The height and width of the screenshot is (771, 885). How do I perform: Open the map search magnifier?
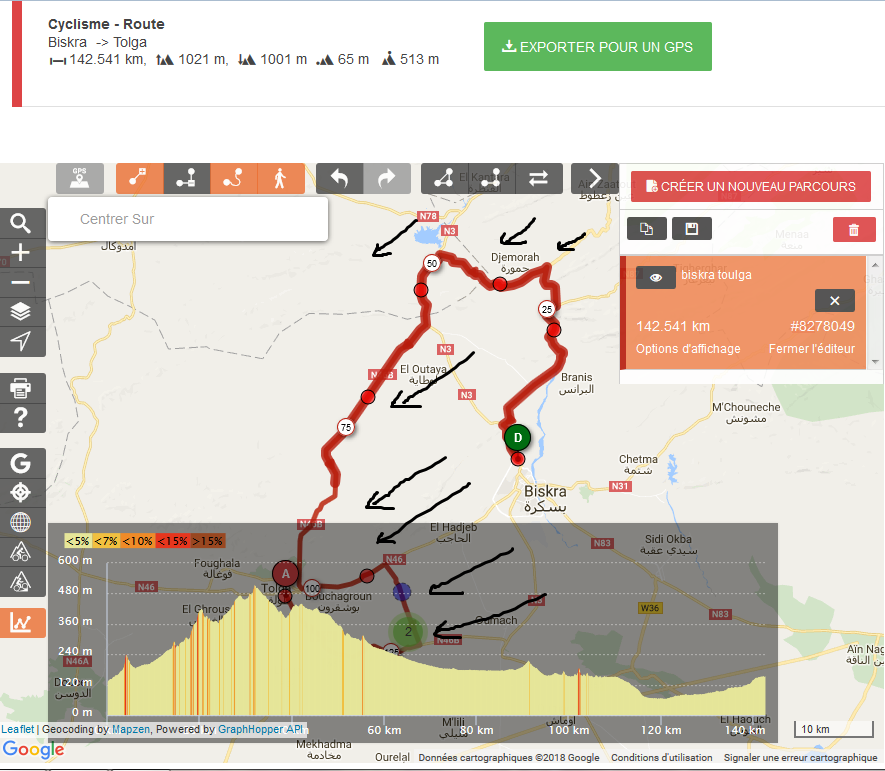[21, 224]
